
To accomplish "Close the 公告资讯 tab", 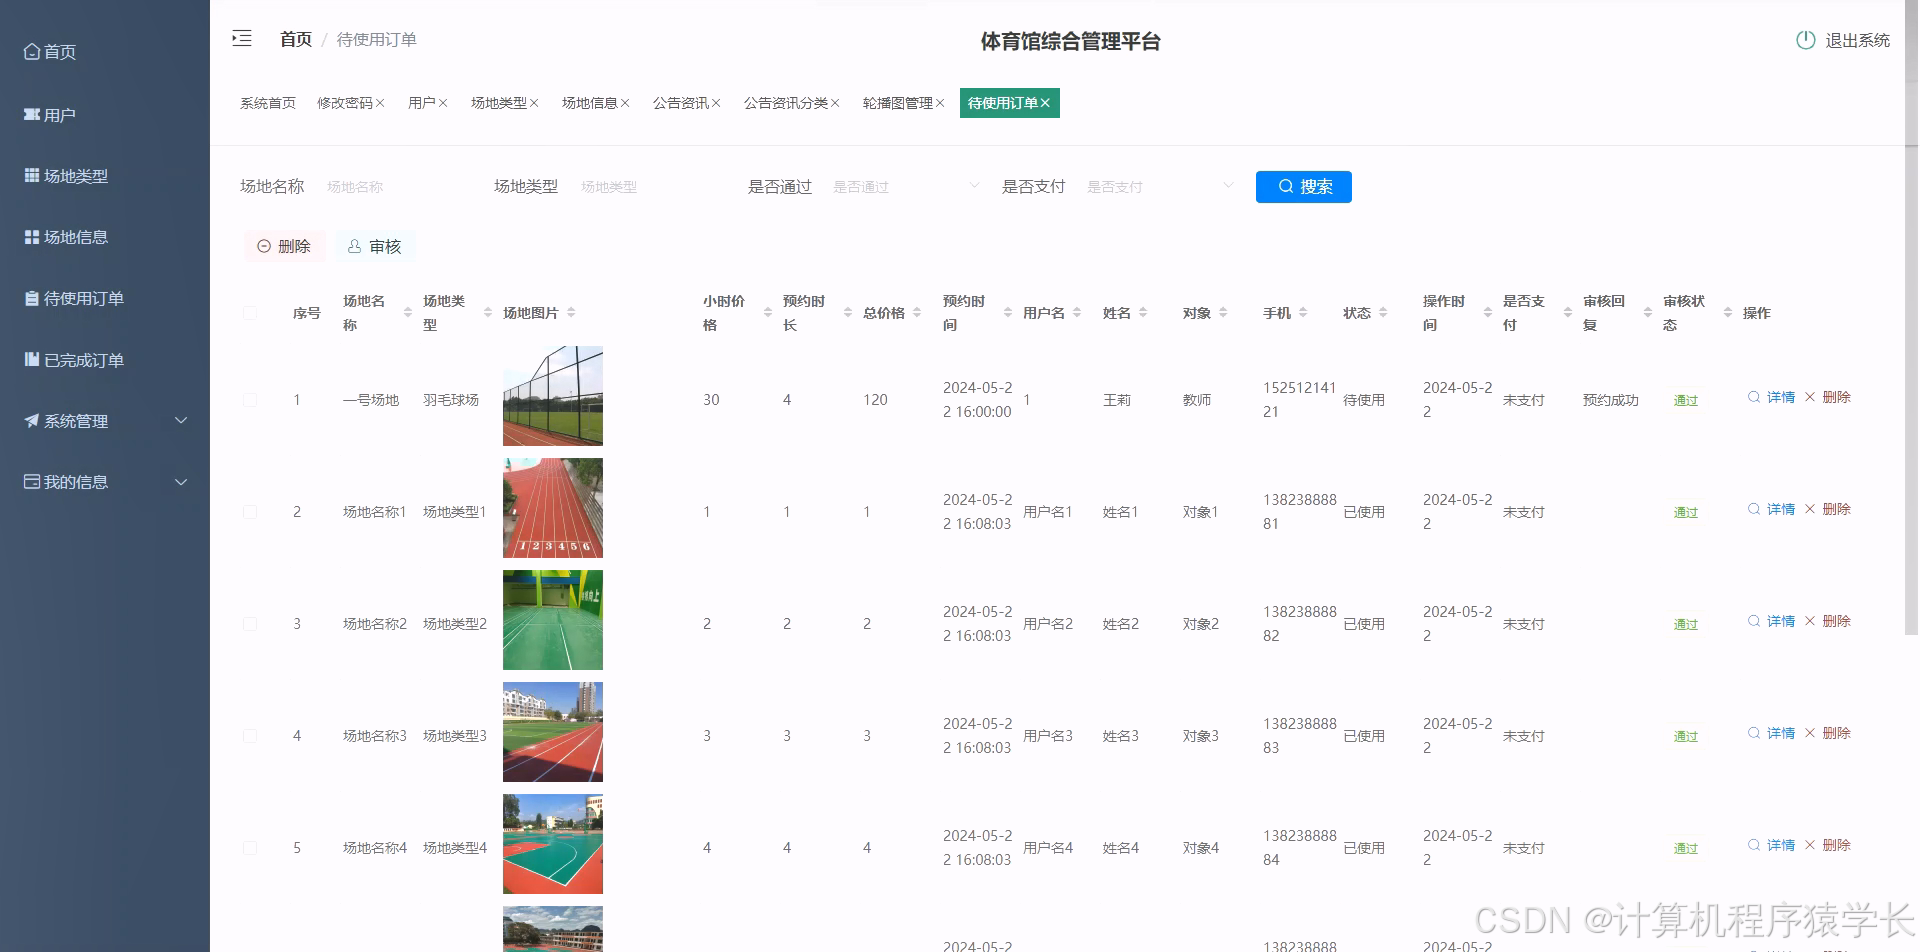I will (x=716, y=103).
